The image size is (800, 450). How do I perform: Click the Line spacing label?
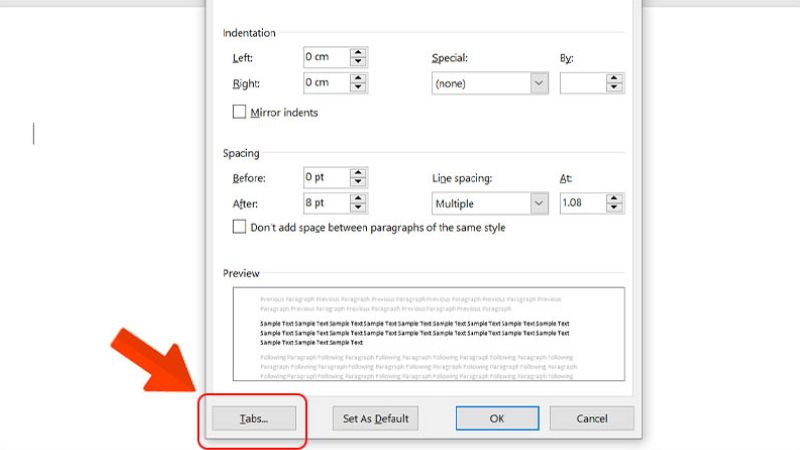point(462,178)
